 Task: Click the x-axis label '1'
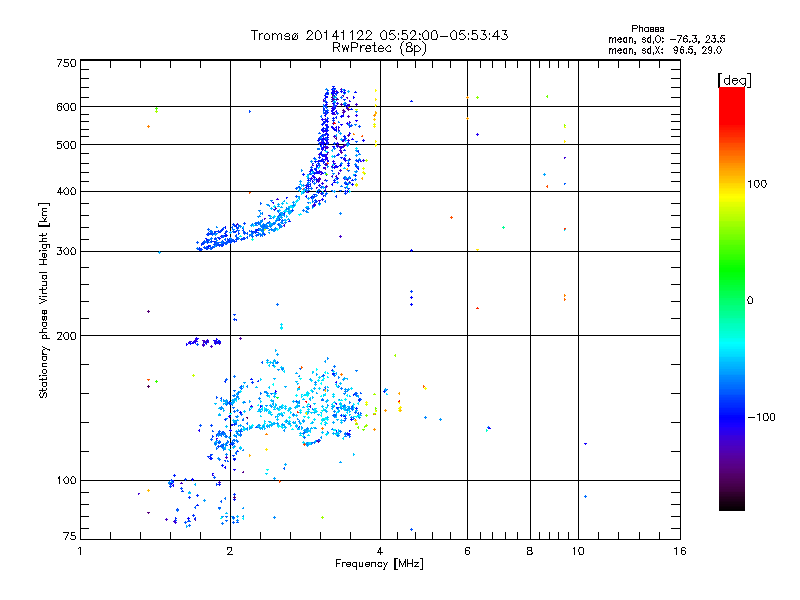pos(80,551)
